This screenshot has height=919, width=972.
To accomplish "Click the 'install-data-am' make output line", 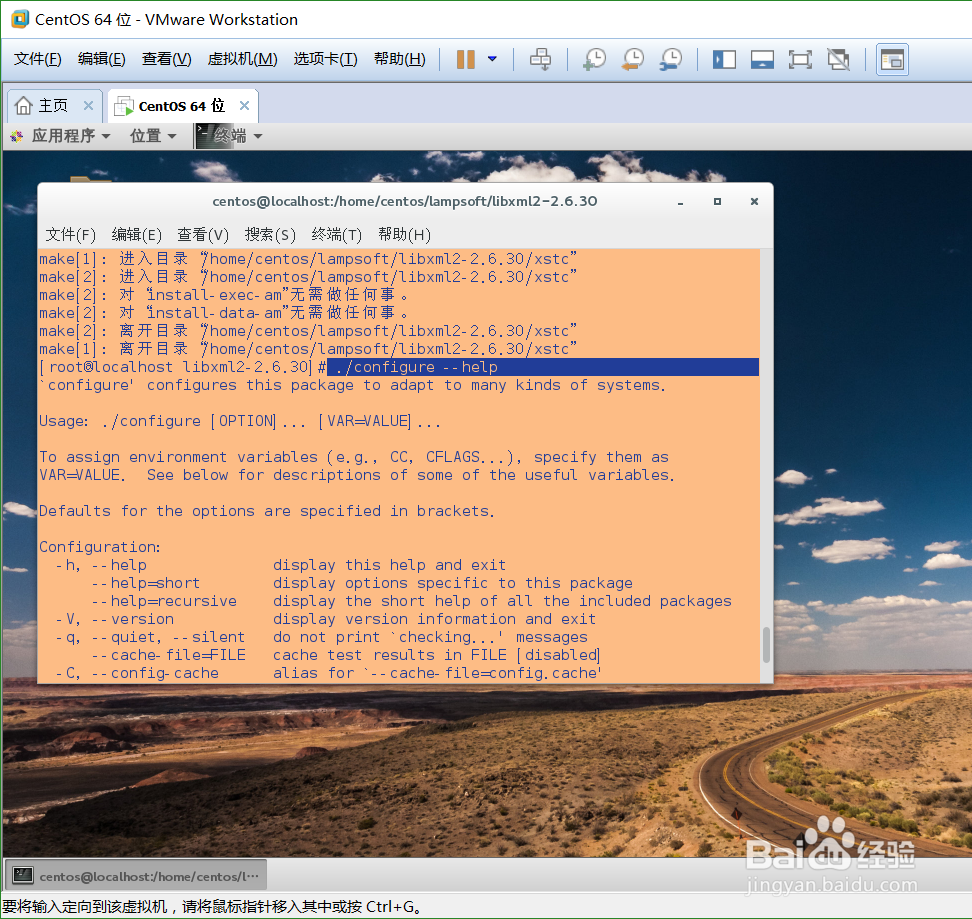I will click(224, 313).
